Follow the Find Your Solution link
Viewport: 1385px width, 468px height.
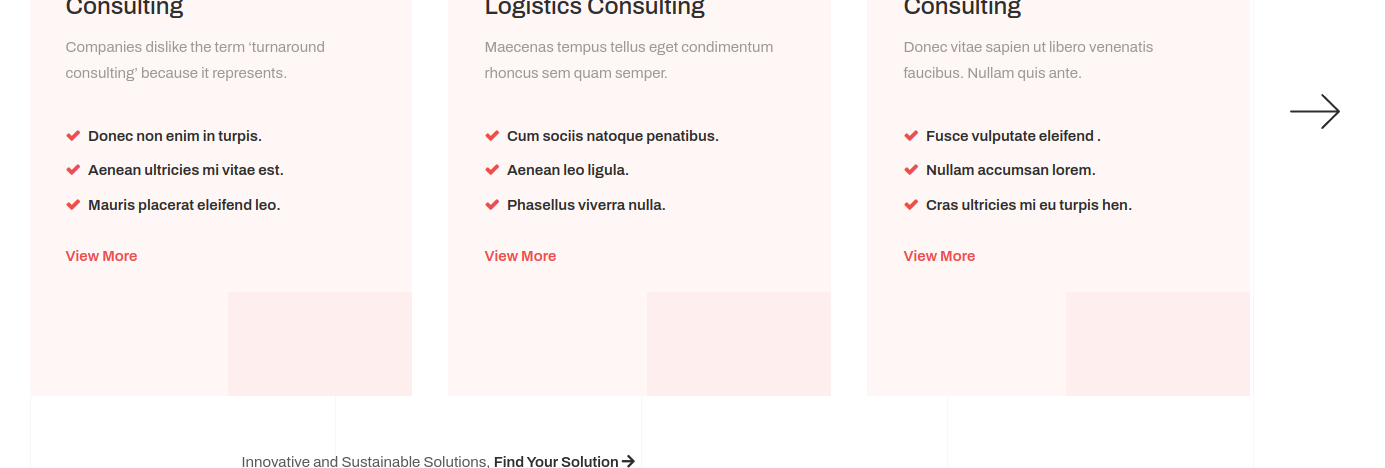556,461
